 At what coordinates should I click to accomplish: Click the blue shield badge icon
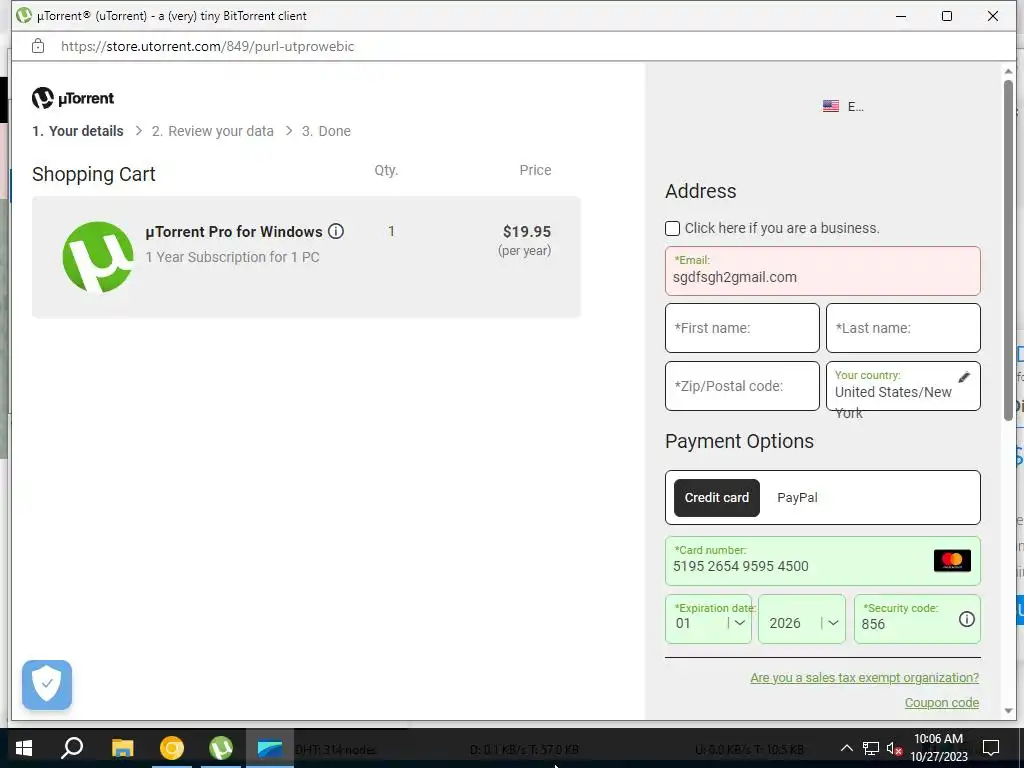47,684
